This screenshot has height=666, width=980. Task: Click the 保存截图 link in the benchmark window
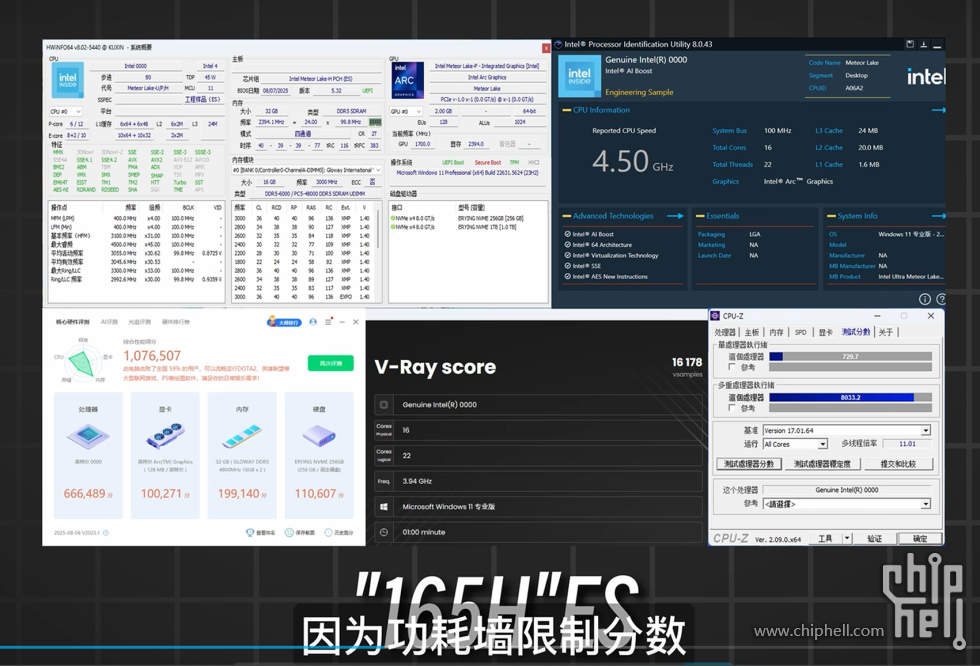point(300,533)
